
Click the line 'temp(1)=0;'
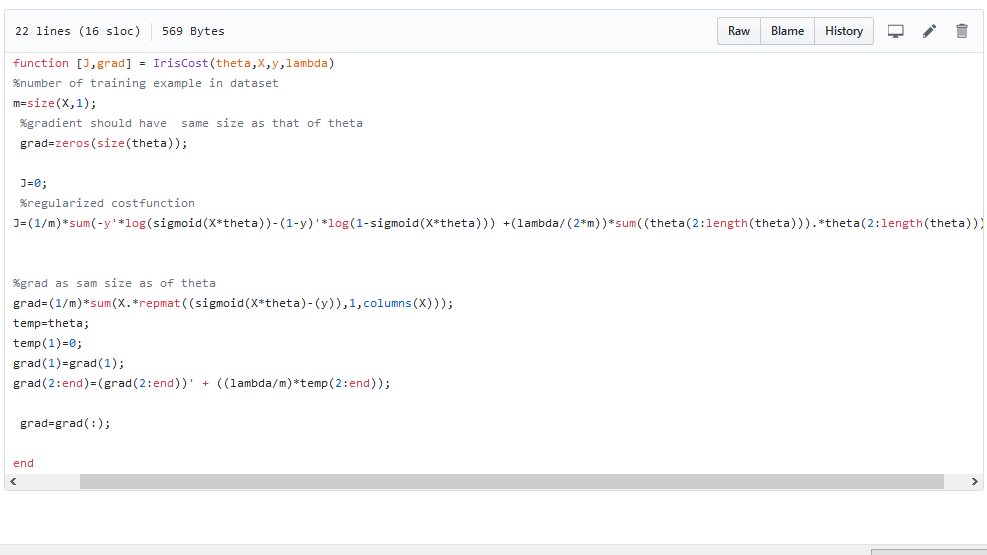48,344
